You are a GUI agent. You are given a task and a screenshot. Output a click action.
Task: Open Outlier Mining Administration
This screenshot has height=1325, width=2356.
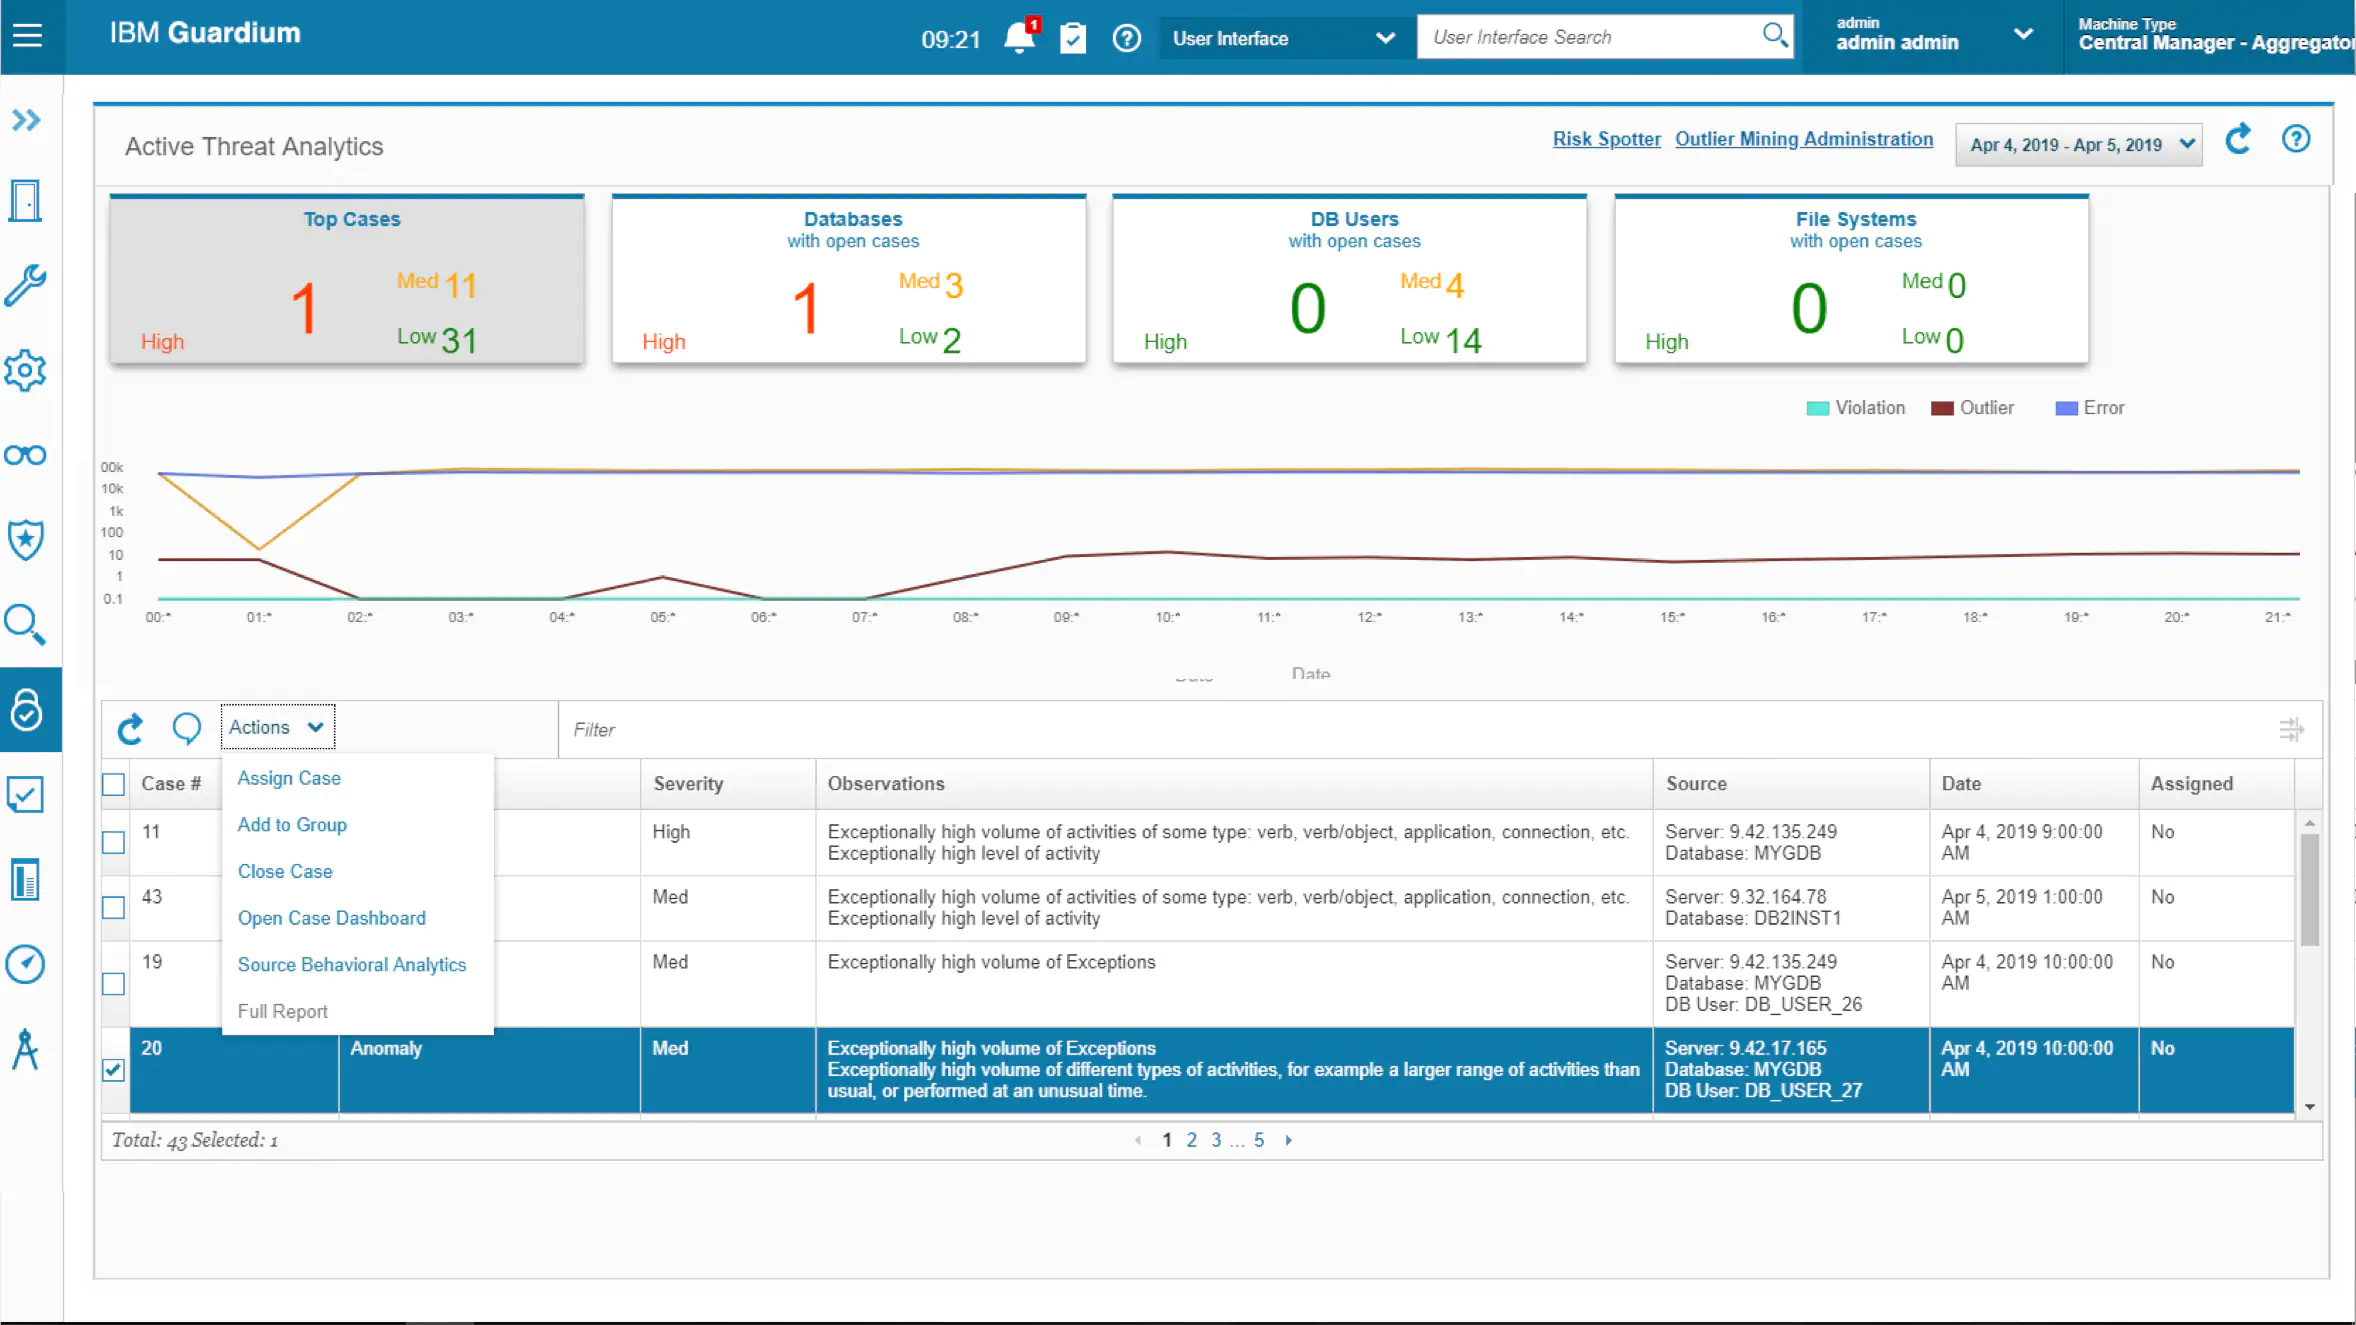tap(1803, 139)
